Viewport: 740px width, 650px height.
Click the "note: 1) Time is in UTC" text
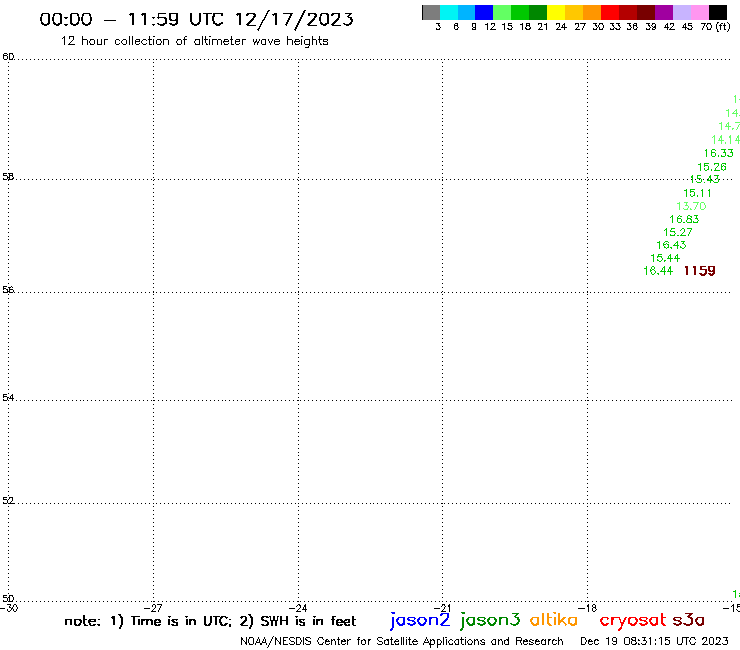[x=148, y=621]
